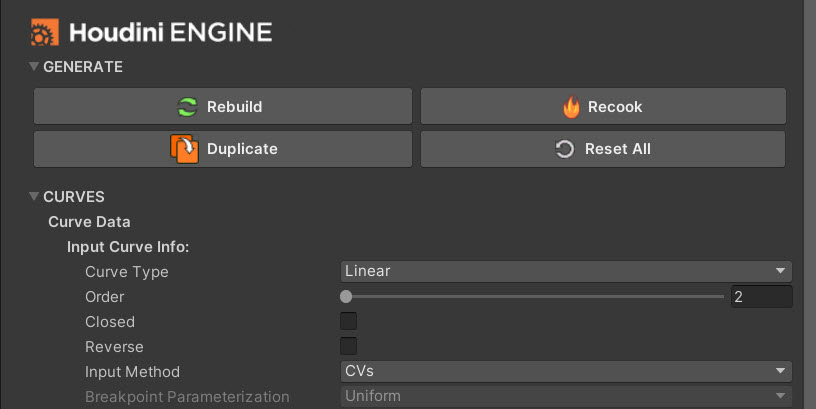This screenshot has width=816, height=409.
Task: Collapse the CURVES section triangle
Action: (x=34, y=196)
